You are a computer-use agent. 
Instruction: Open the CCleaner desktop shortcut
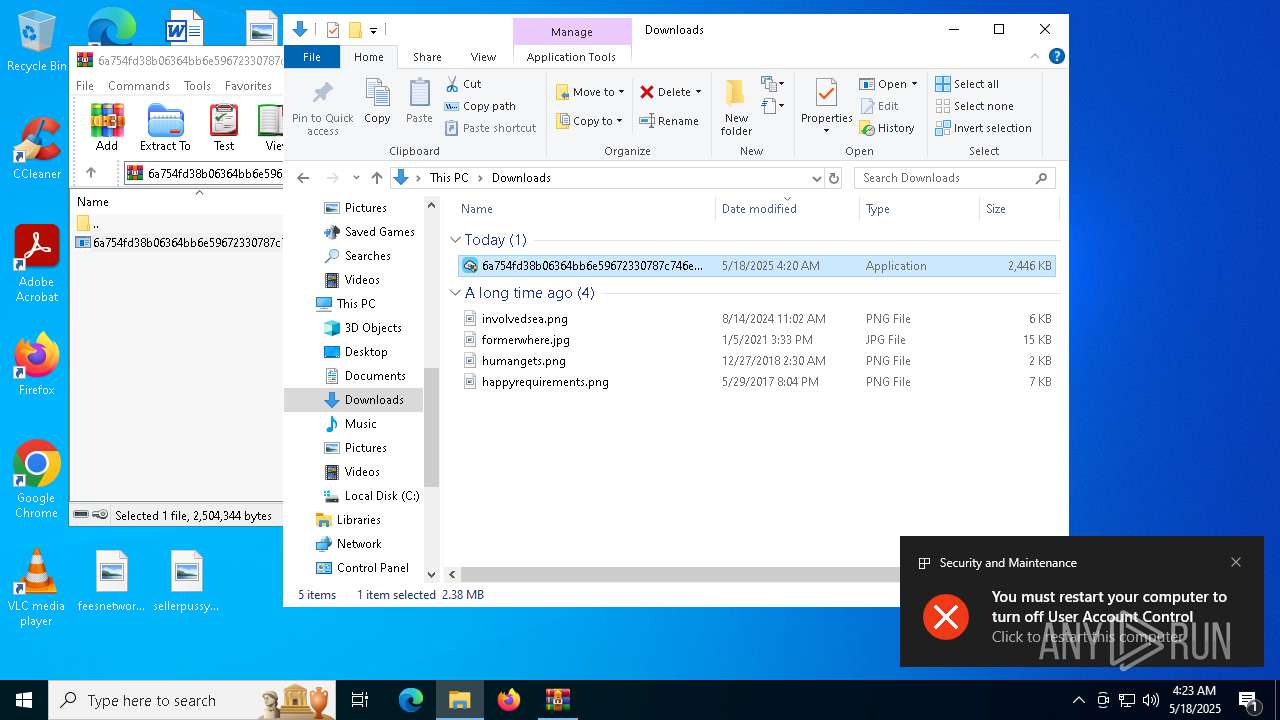[x=37, y=147]
